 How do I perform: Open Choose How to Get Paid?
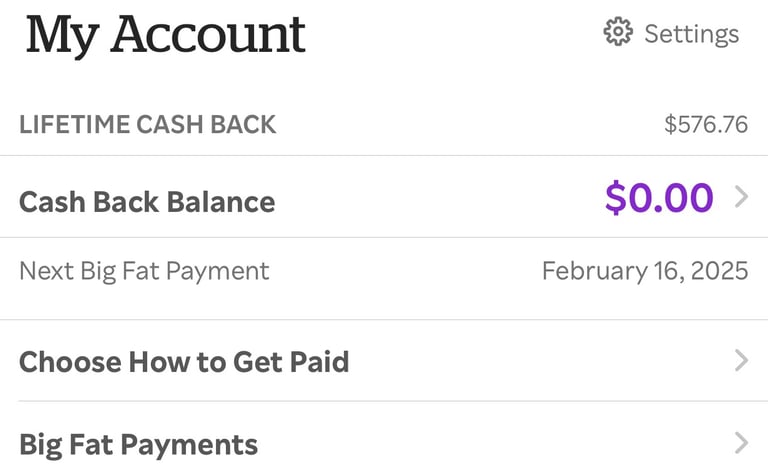point(184,361)
